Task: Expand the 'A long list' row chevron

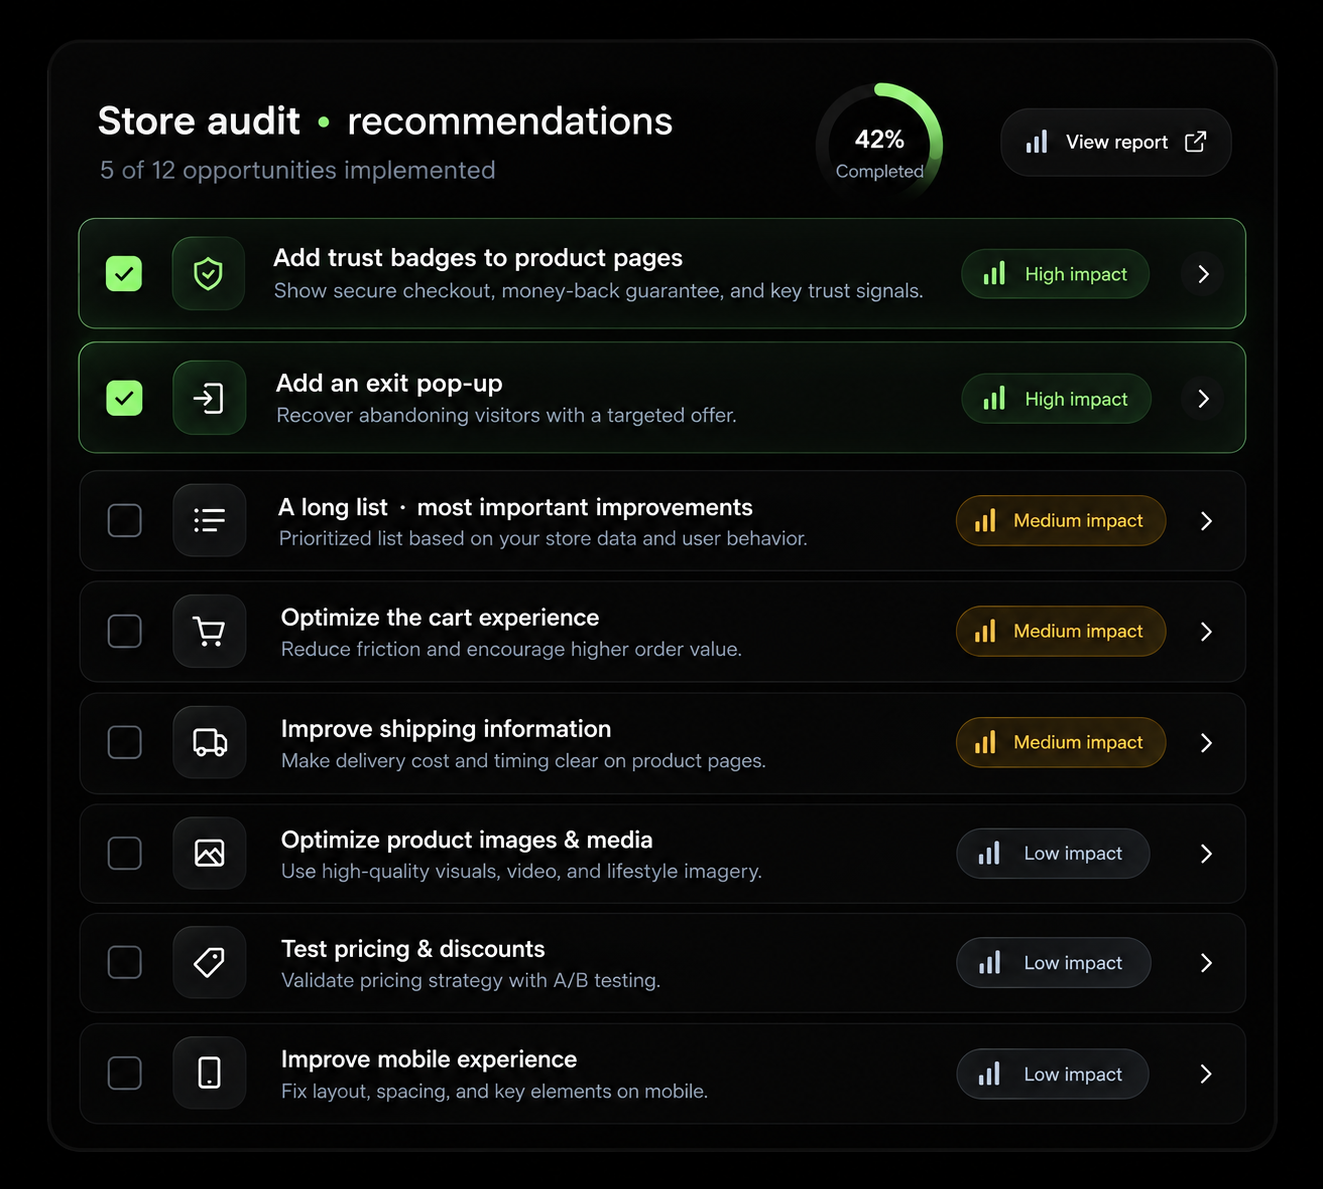Action: pyautogui.click(x=1206, y=521)
